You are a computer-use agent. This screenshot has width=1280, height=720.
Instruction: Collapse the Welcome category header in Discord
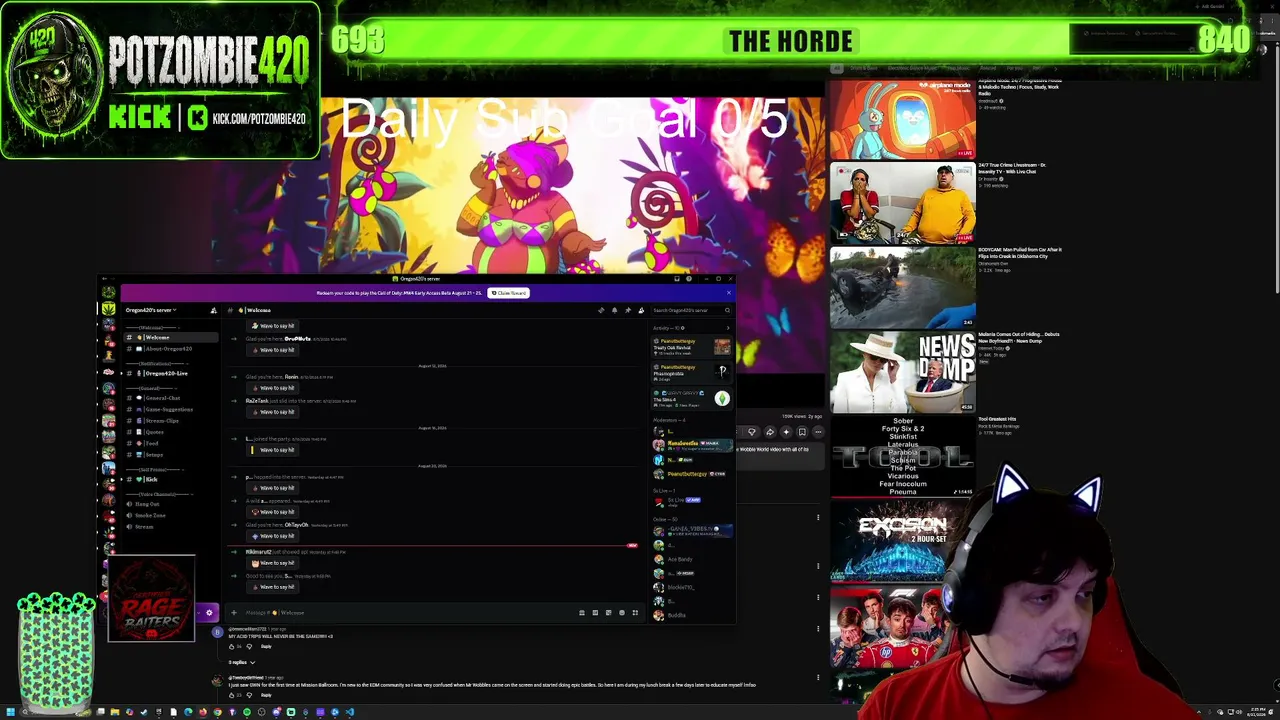pyautogui.click(x=151, y=327)
